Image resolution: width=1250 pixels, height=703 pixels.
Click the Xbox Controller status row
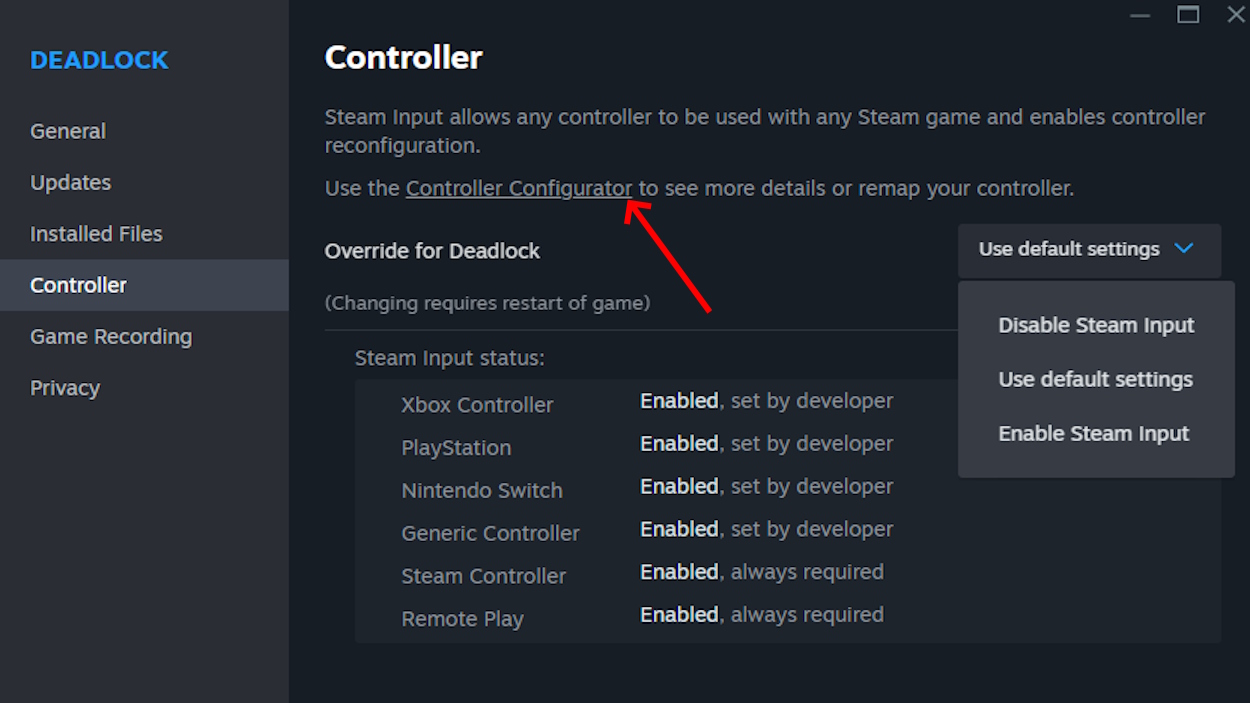click(477, 404)
